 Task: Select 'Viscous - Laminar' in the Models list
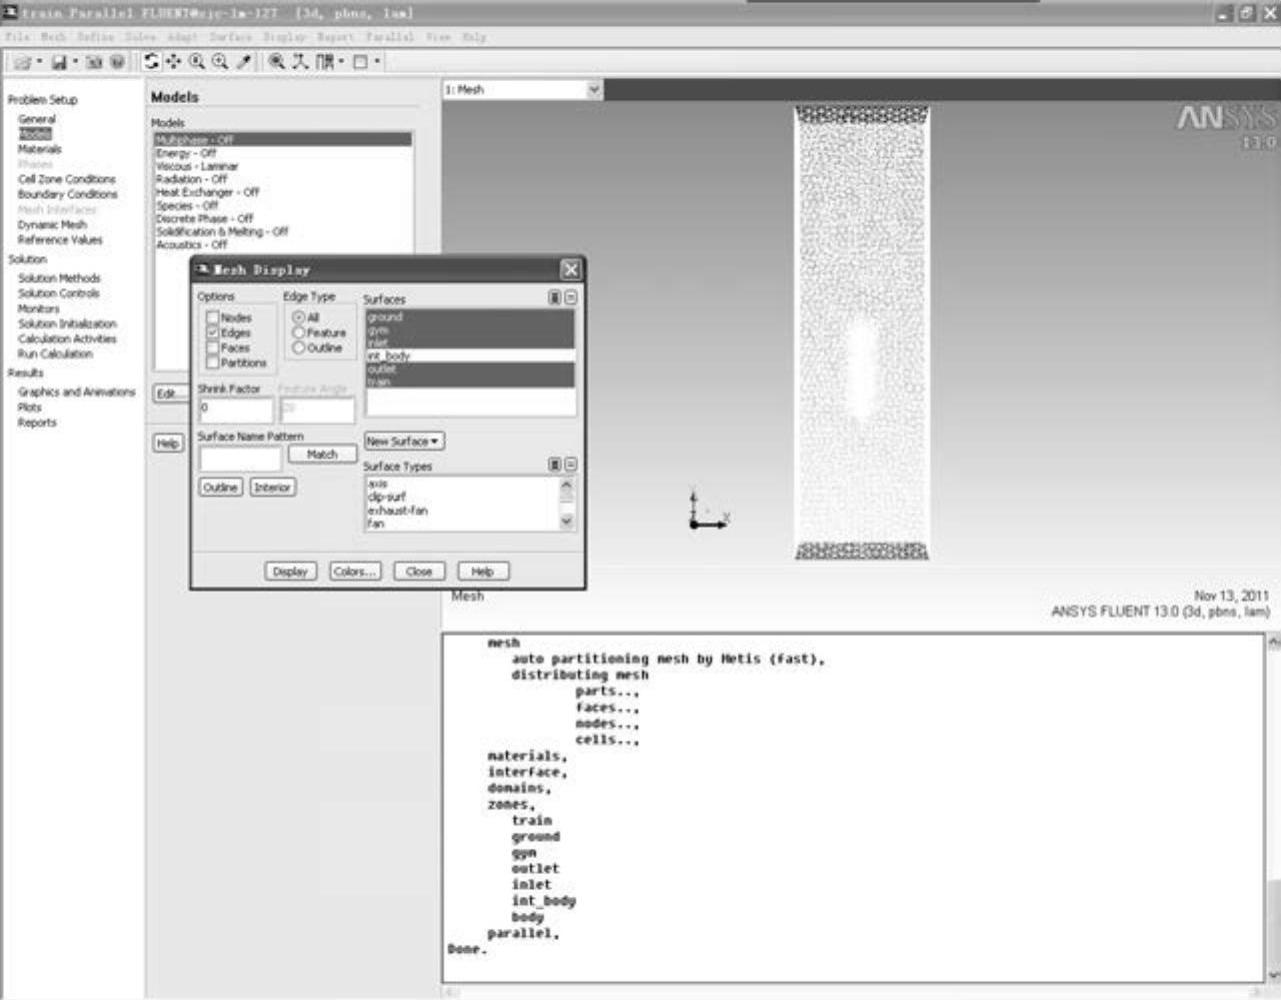click(x=282, y=166)
